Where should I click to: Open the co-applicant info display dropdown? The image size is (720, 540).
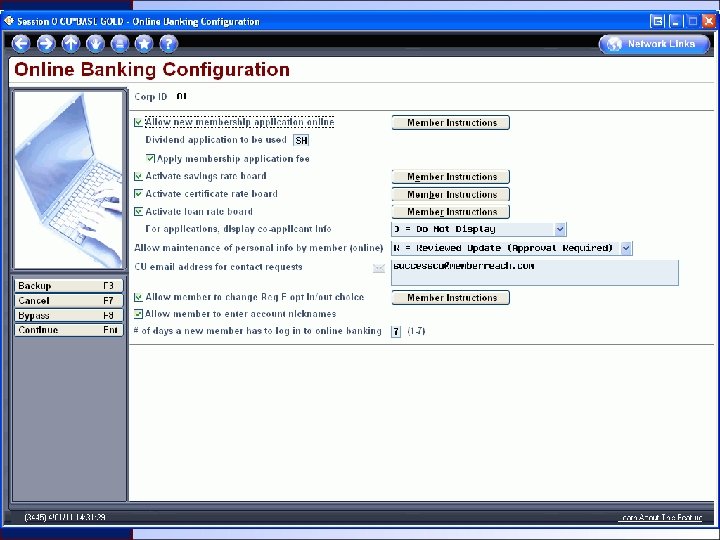point(560,229)
